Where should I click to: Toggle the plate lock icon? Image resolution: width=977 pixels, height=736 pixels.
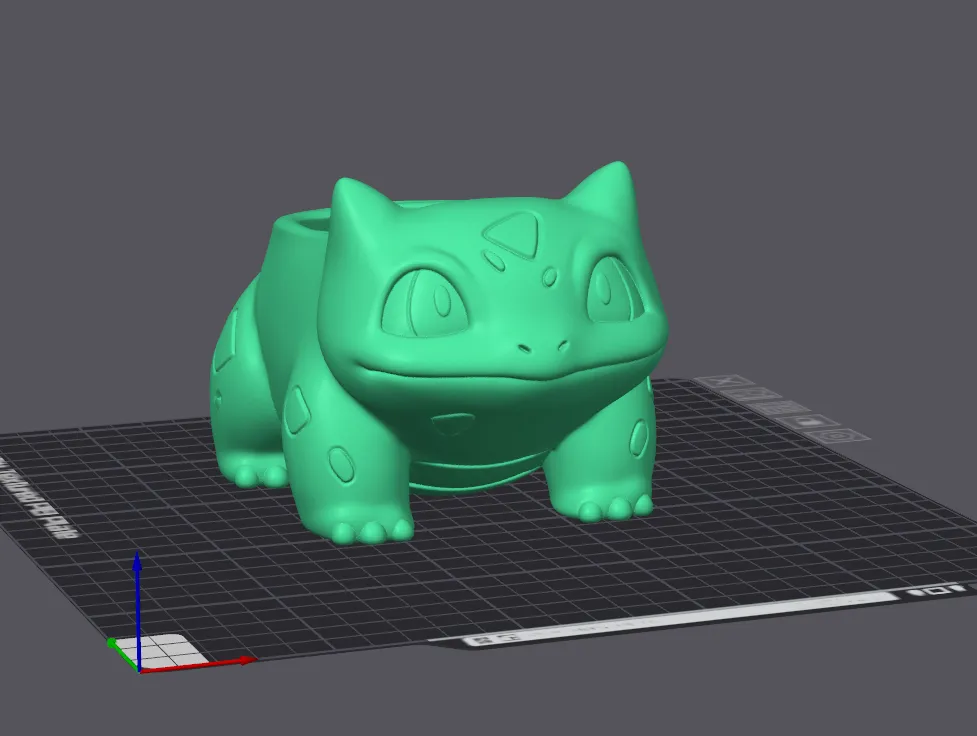coord(808,421)
